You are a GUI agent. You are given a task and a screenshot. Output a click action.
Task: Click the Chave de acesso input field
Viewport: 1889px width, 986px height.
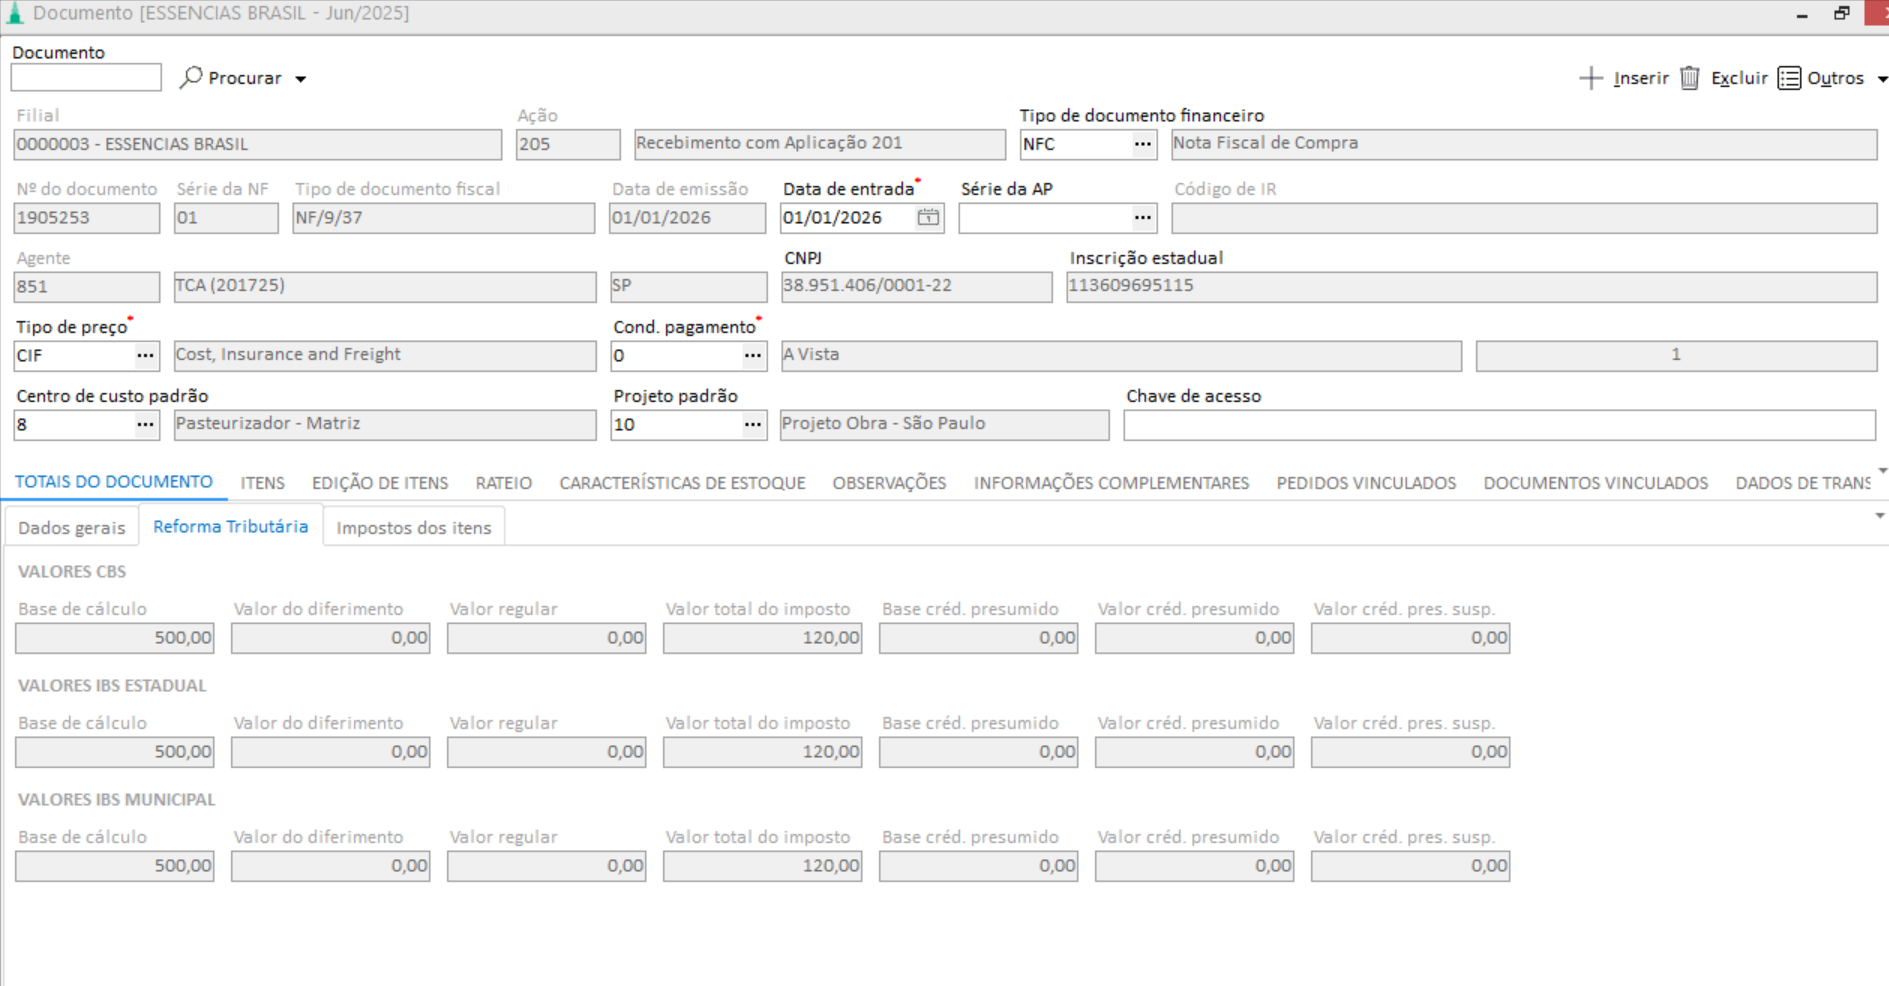pyautogui.click(x=1499, y=425)
